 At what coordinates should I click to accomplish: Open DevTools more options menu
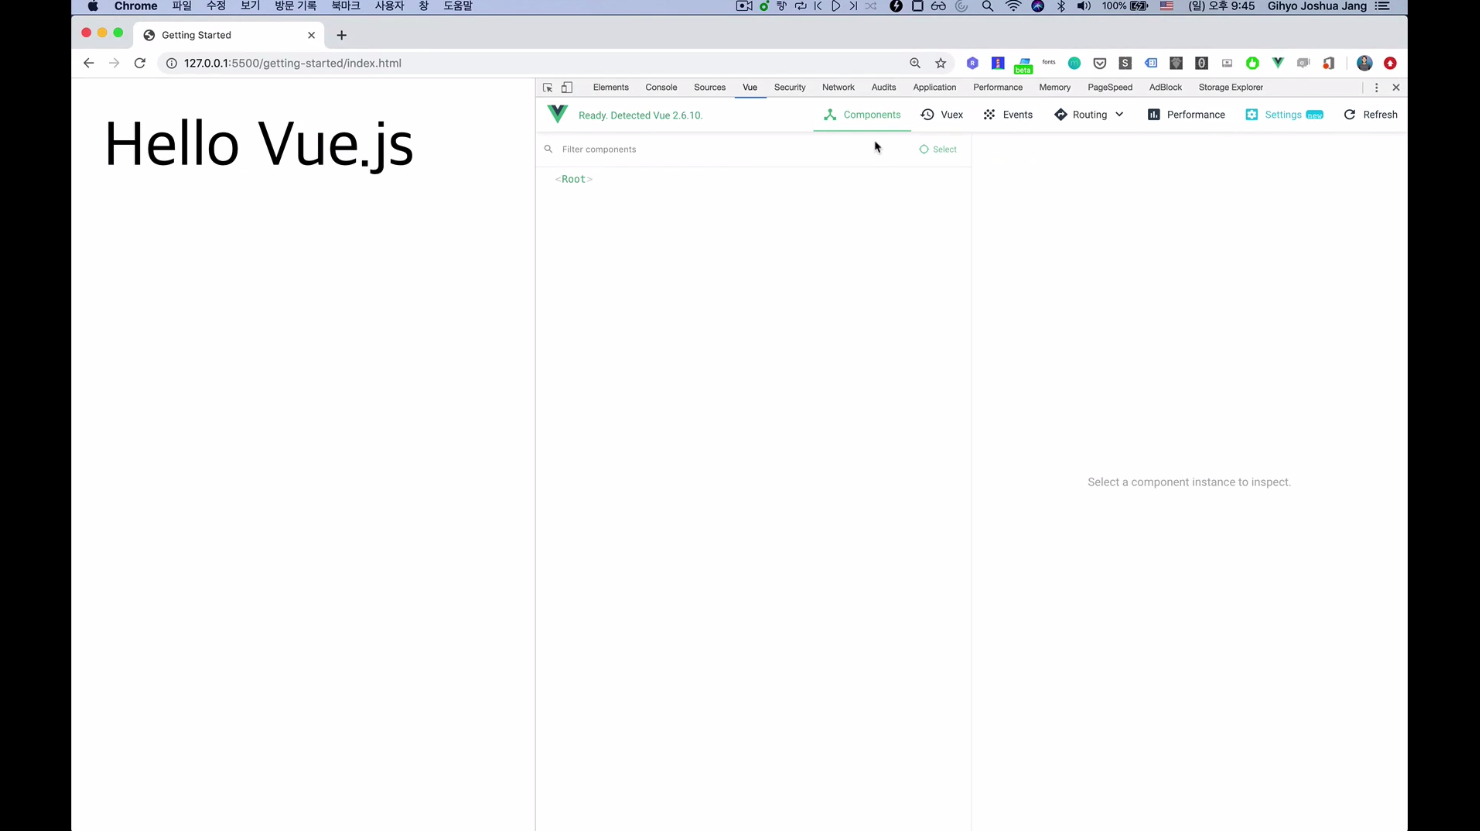click(1376, 88)
